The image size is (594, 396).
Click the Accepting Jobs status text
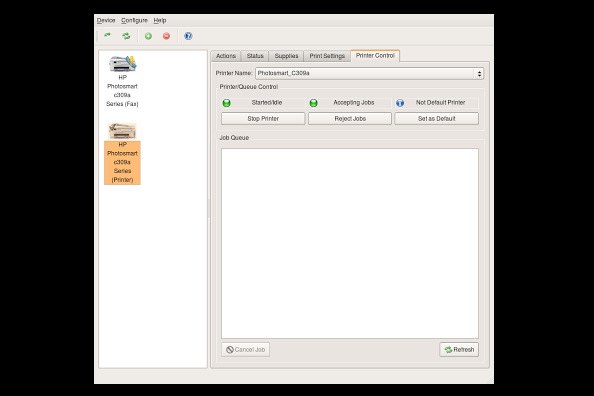[x=353, y=103]
